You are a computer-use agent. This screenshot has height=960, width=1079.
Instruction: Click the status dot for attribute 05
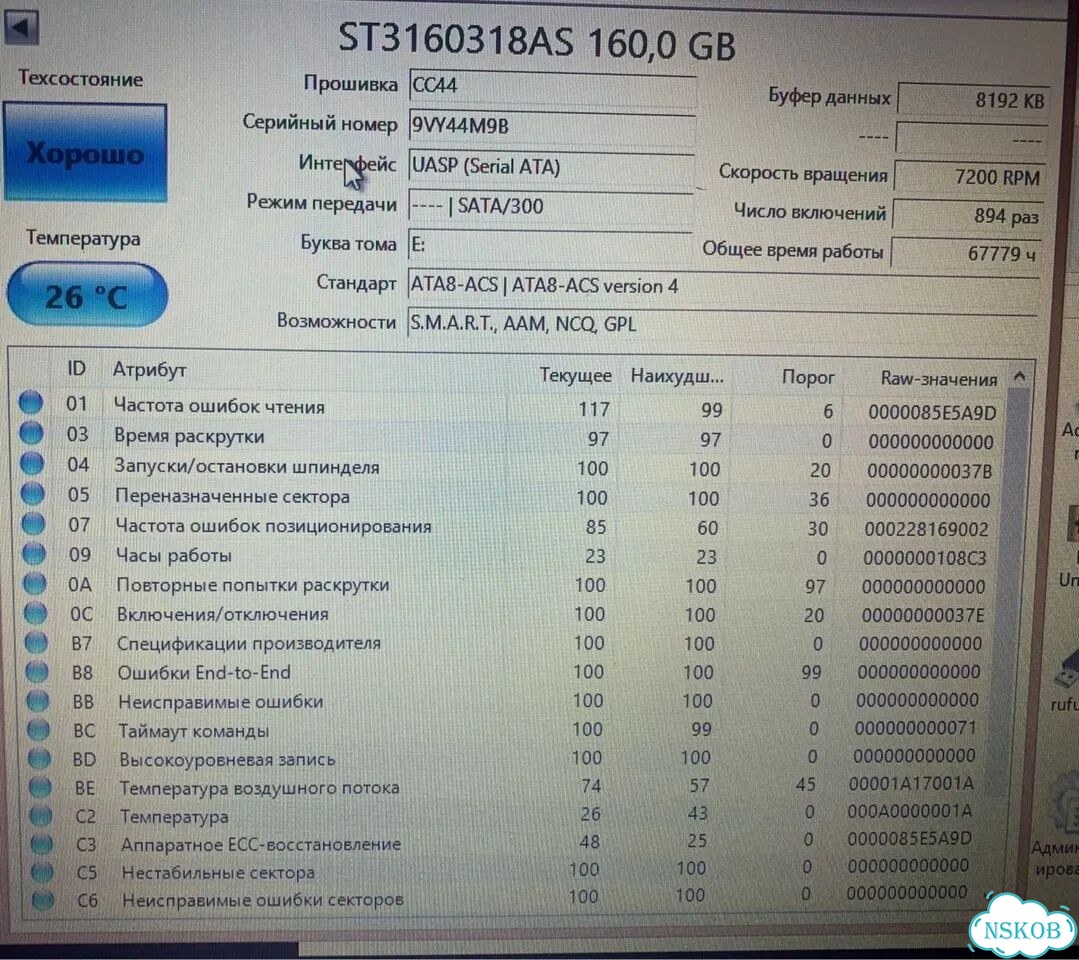pyautogui.click(x=33, y=493)
